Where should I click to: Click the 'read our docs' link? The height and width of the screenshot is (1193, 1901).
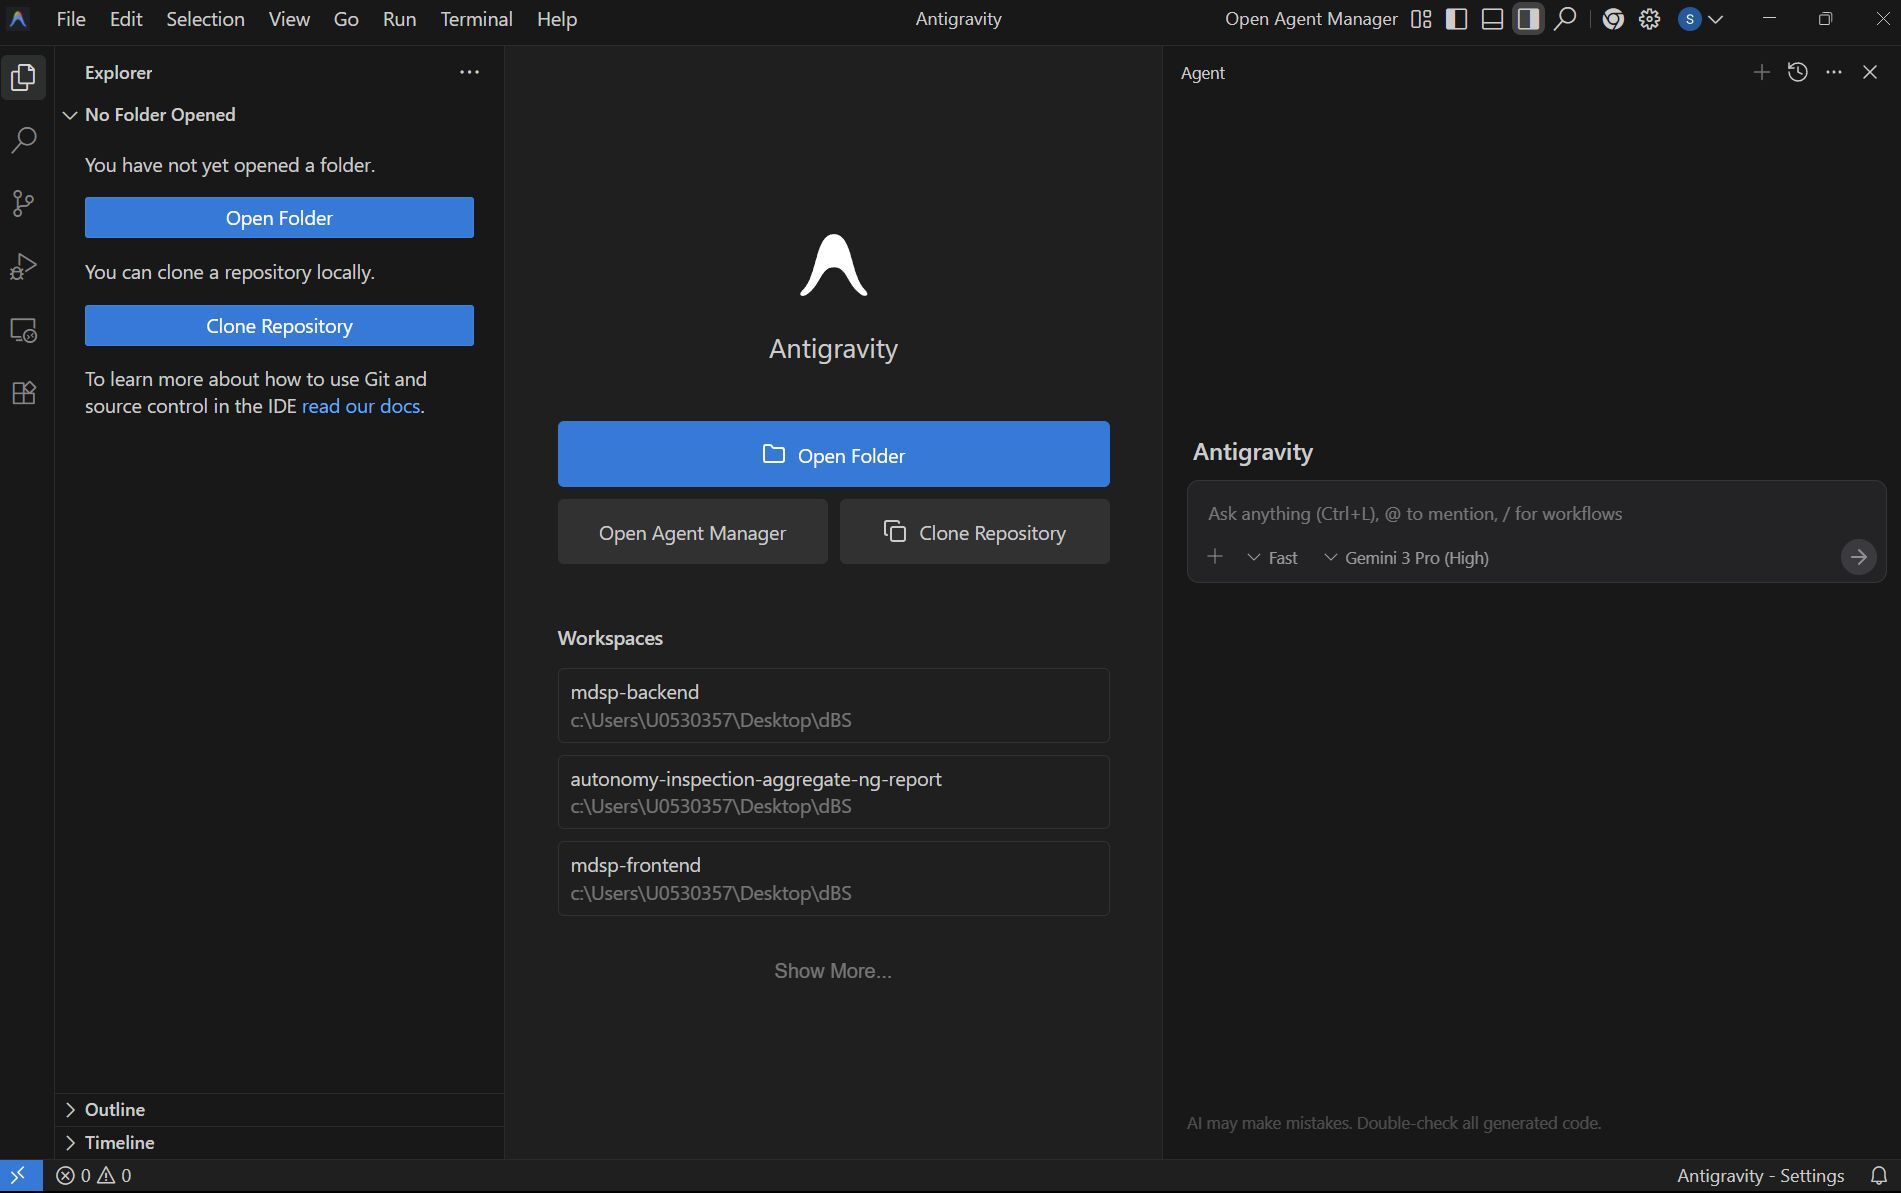[360, 406]
